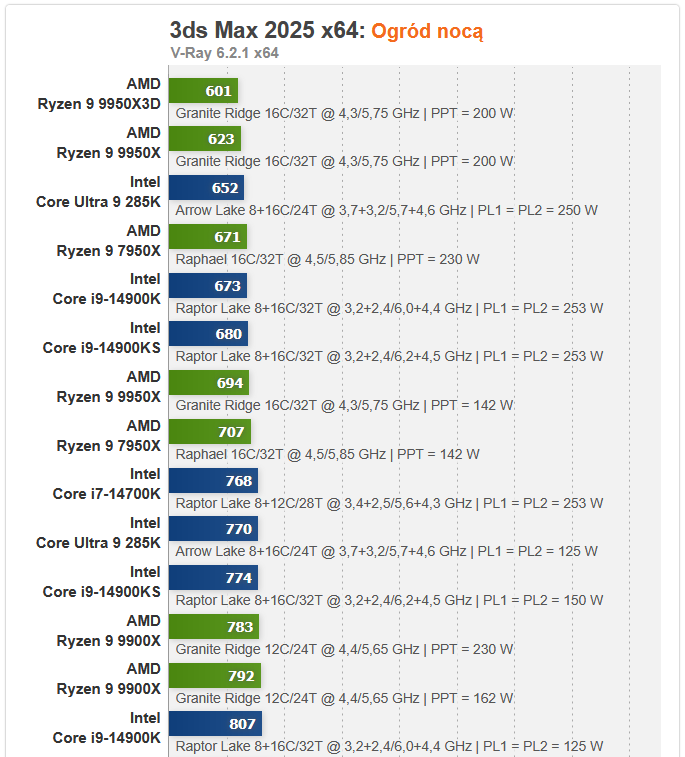Click the blue 652 Core Ultra 9 285K bar
Screen dimensions: 685x757
[x=207, y=188]
